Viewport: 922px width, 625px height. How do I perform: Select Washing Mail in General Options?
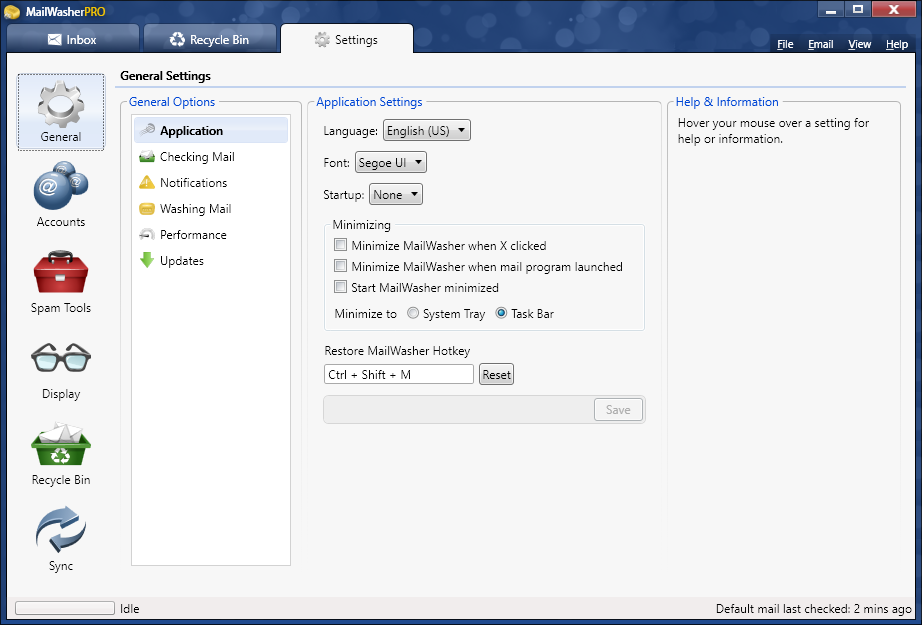click(x=211, y=209)
